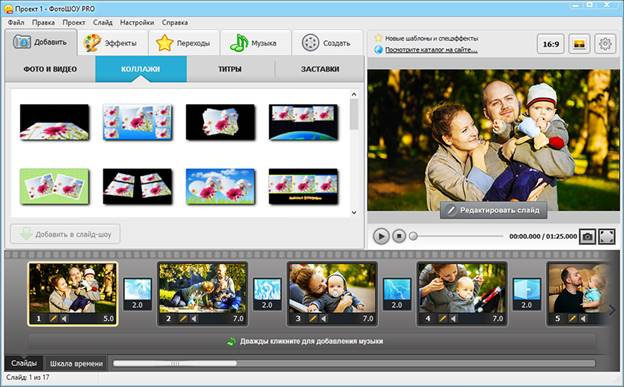This screenshot has width=624, height=387.
Task: Click collage list scroll down arrow
Action: tap(354, 212)
